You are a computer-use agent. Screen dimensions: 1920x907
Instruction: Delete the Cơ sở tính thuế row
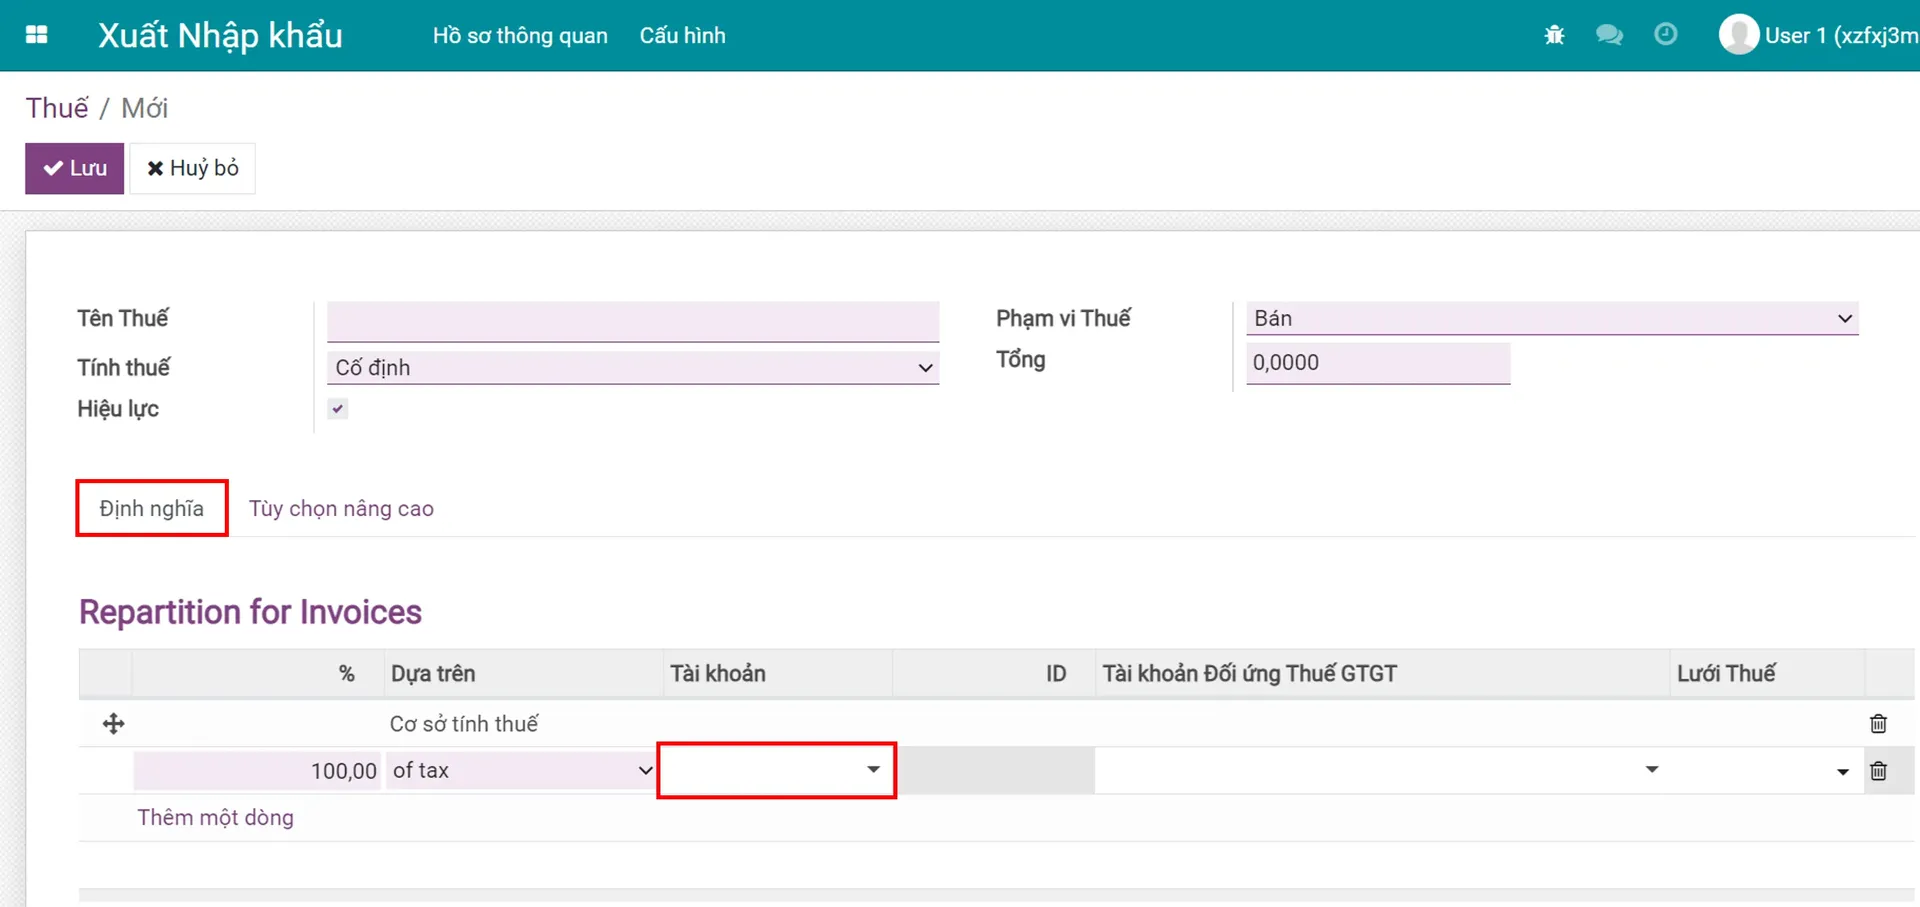[1879, 724]
